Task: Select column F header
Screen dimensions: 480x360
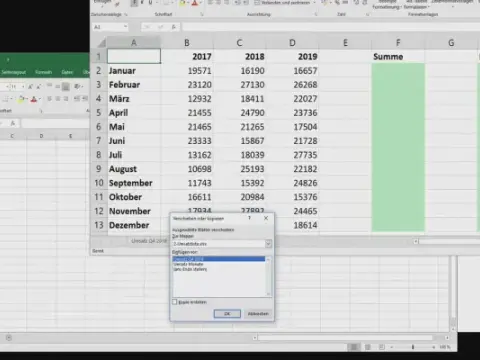Action: click(x=398, y=43)
